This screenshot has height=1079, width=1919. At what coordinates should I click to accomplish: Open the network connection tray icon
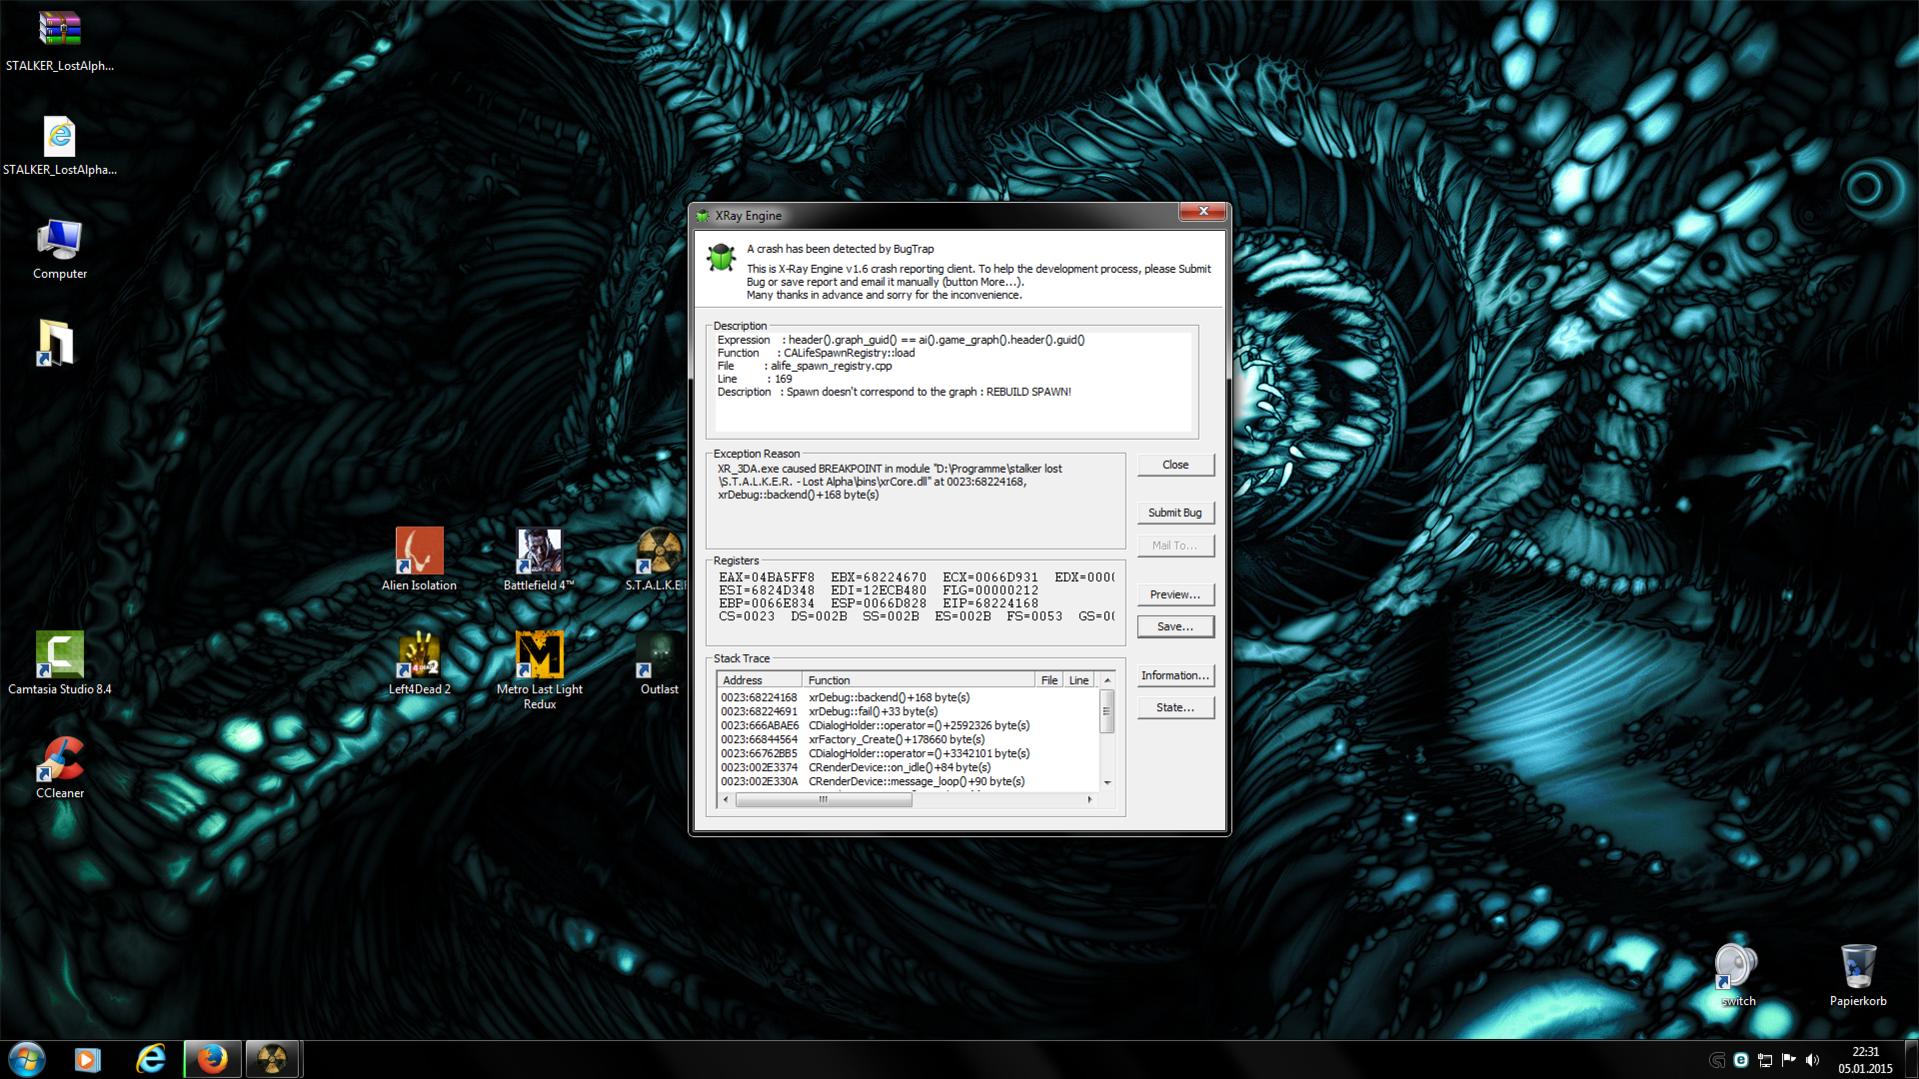coord(1765,1060)
